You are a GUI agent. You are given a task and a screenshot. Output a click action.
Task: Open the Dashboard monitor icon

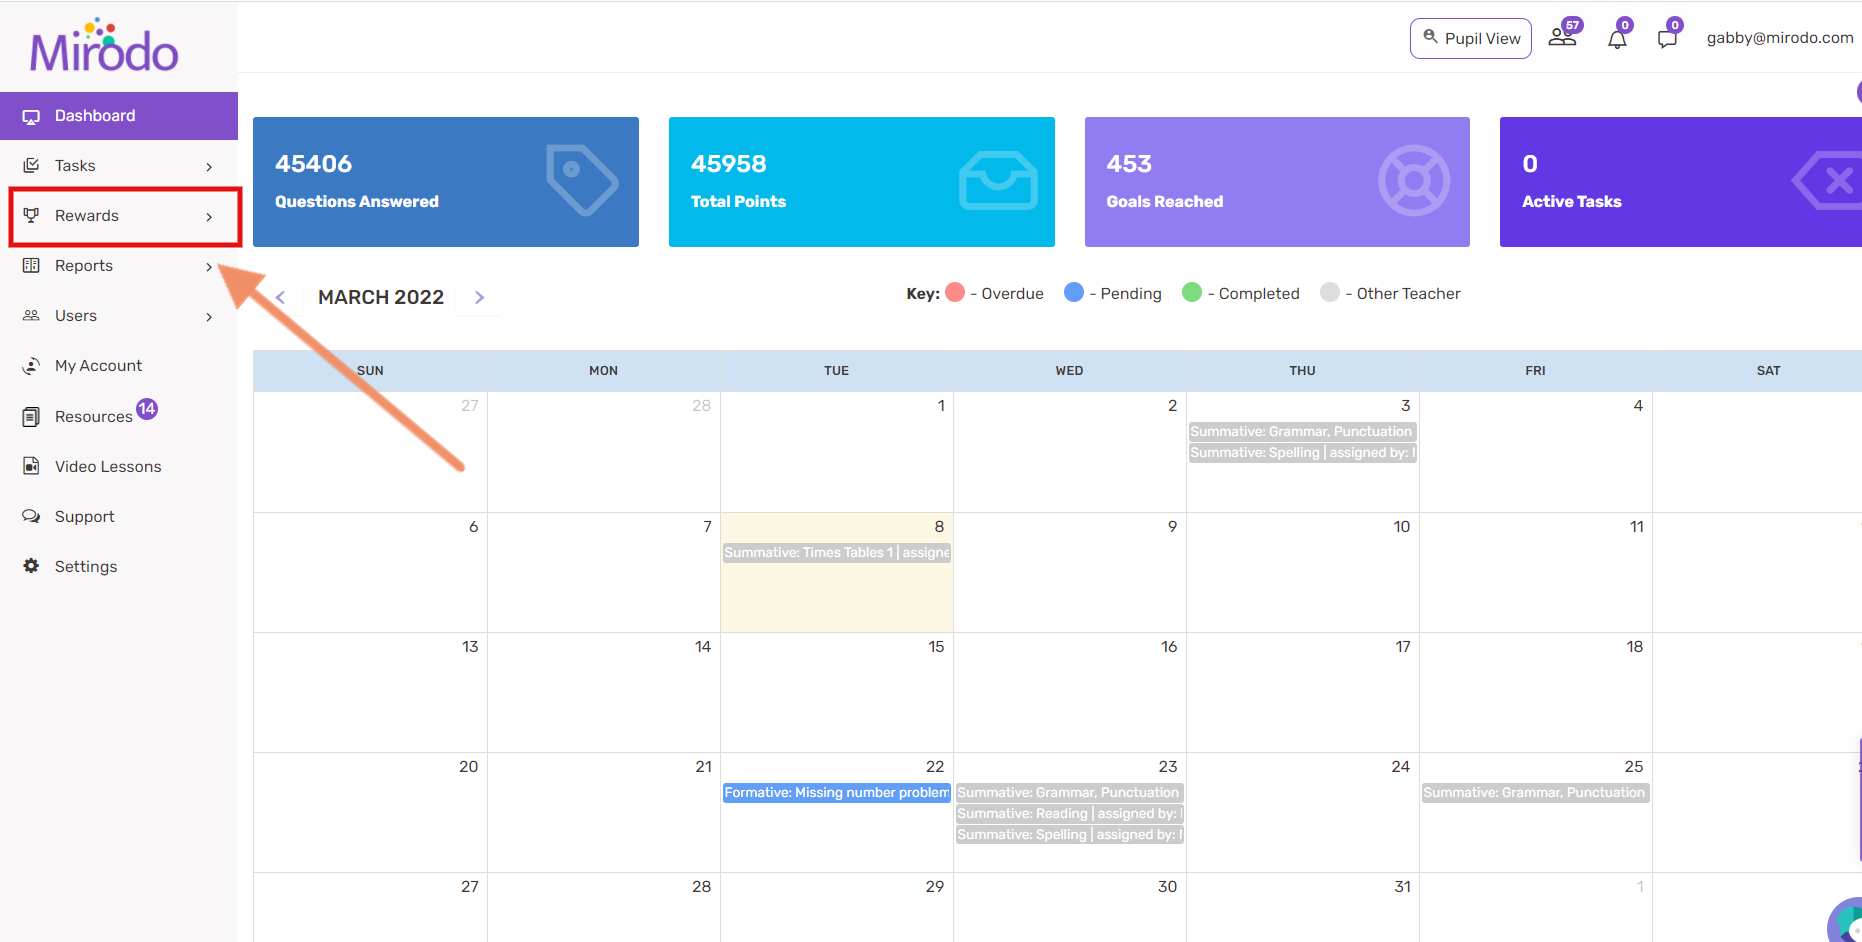[x=31, y=116]
